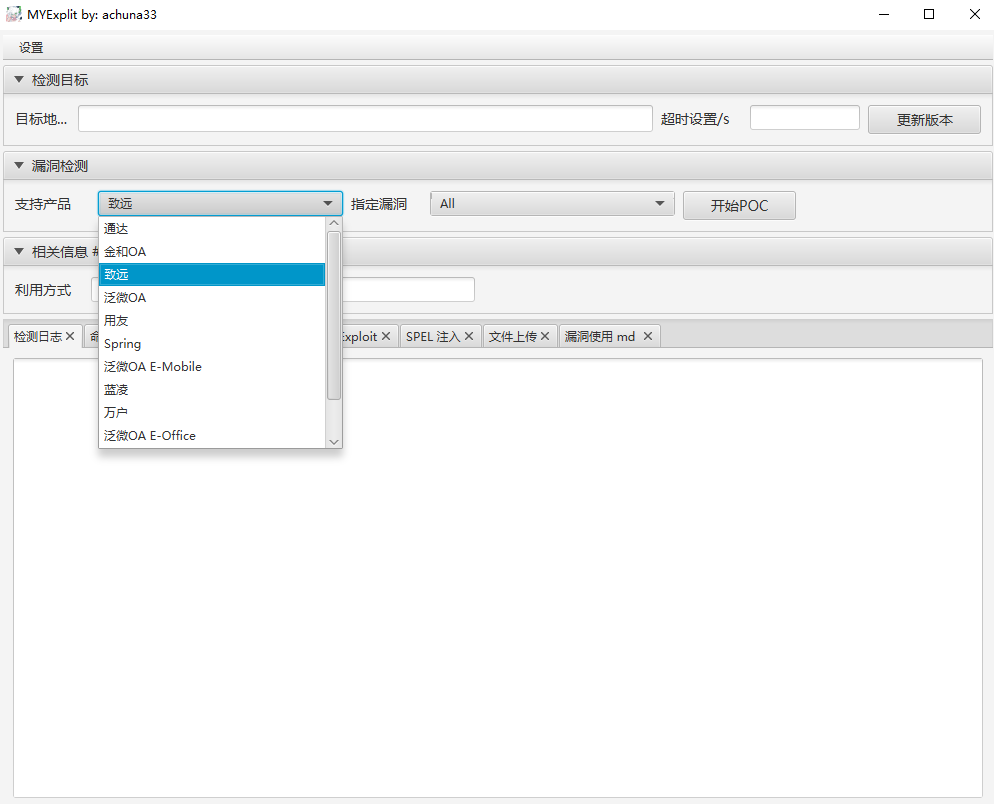Click the 更新版本 button
The image size is (994, 804).
click(924, 120)
